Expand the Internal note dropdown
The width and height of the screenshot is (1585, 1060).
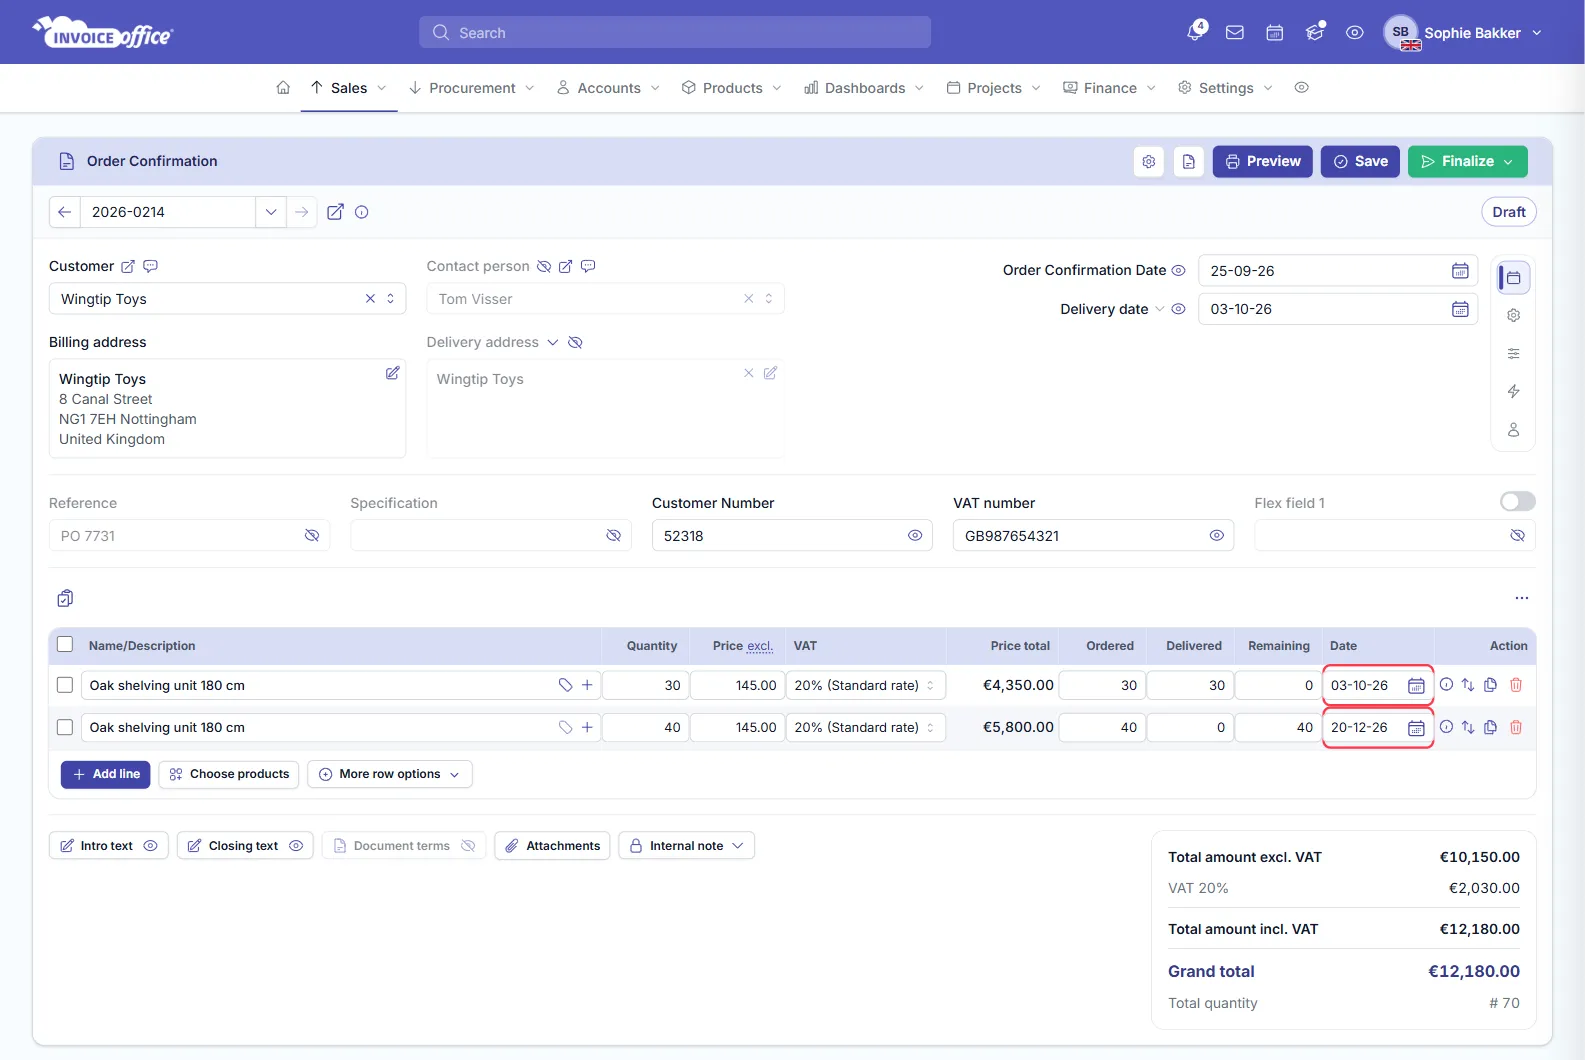coord(686,846)
